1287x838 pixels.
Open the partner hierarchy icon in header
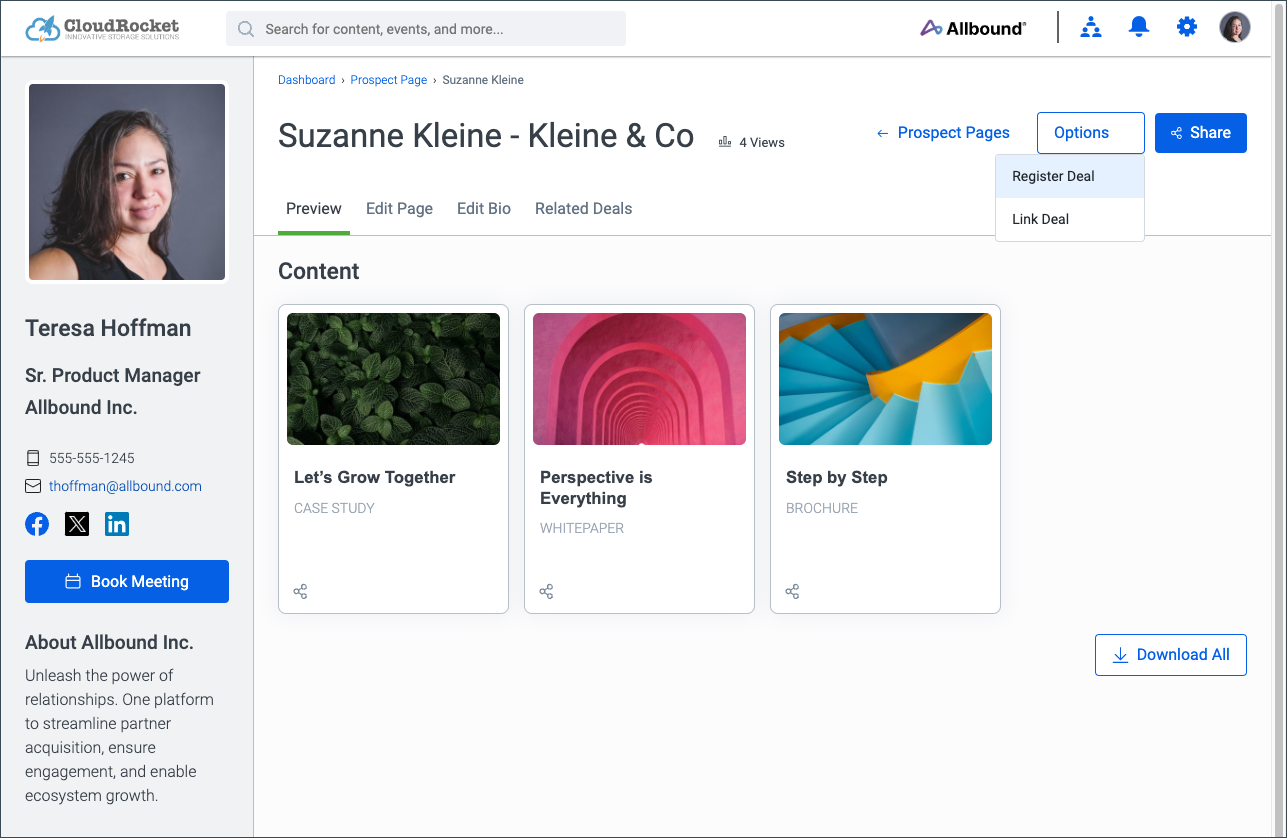[x=1091, y=27]
